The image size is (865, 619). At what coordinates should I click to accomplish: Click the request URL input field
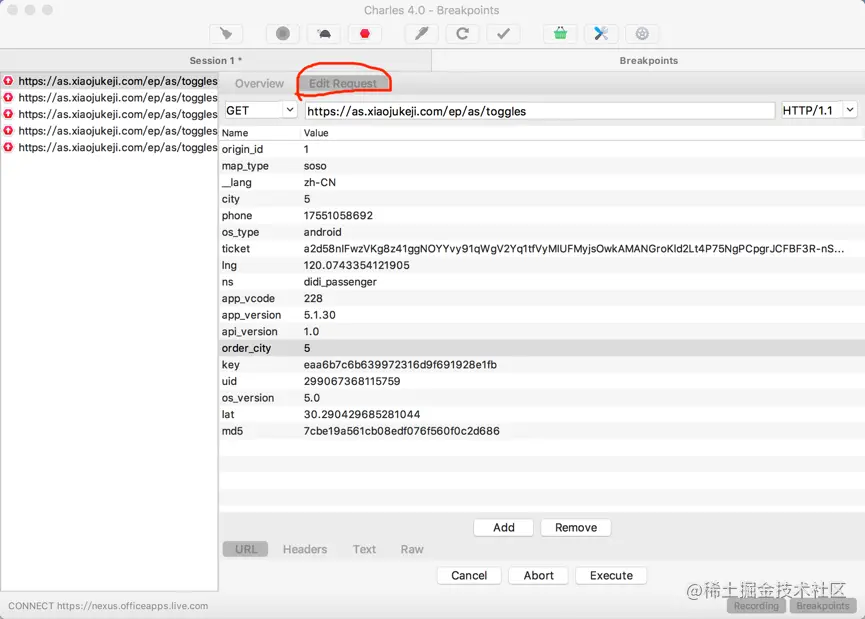[540, 111]
